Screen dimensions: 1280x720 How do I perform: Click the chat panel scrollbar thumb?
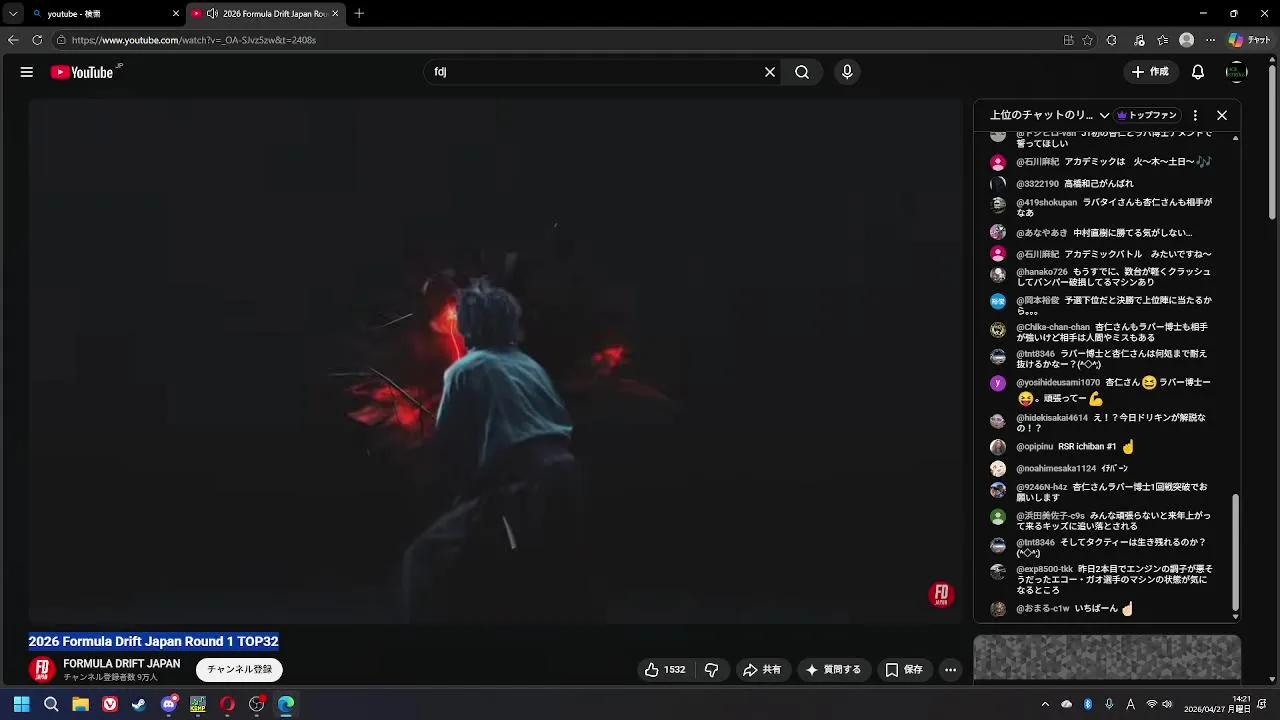click(x=1235, y=553)
